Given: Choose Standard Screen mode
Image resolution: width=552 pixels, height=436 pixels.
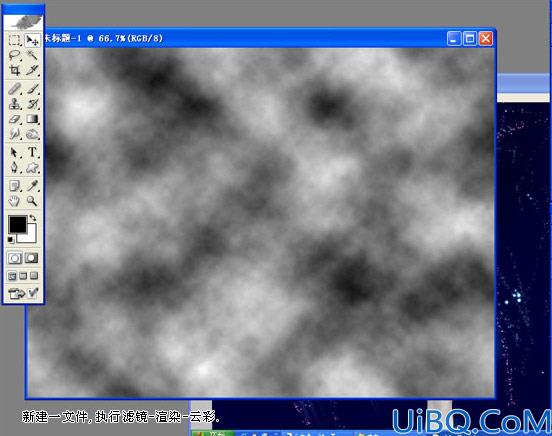Looking at the screenshot, I should [12, 276].
